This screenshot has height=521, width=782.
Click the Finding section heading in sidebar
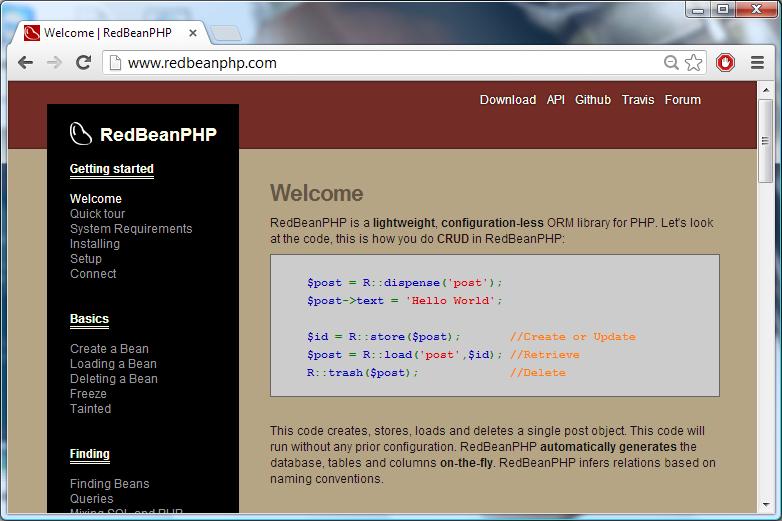click(89, 454)
